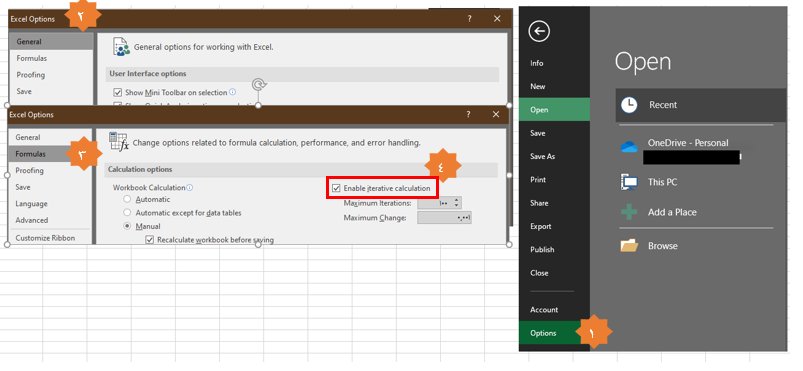The height and width of the screenshot is (371, 803).
Task: Open Export in the Backstage menu
Action: pyautogui.click(x=541, y=226)
